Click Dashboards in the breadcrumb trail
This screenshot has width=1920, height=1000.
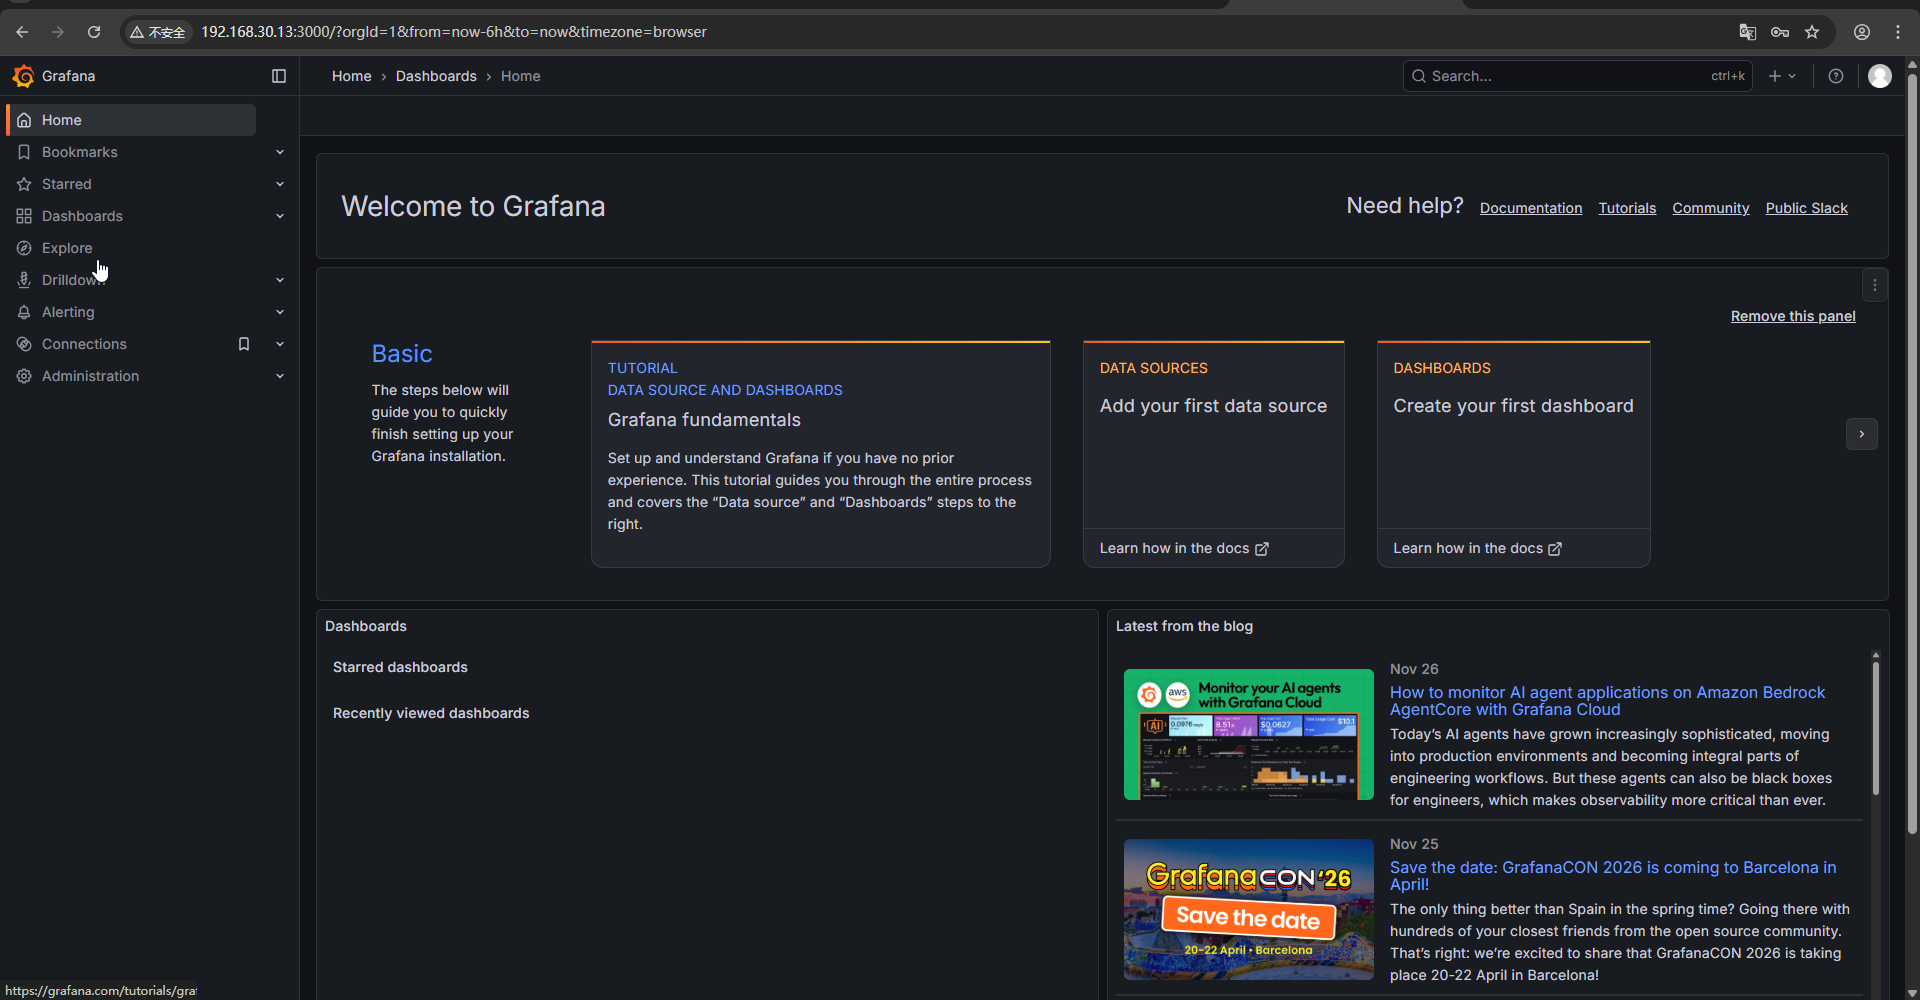pyautogui.click(x=436, y=76)
